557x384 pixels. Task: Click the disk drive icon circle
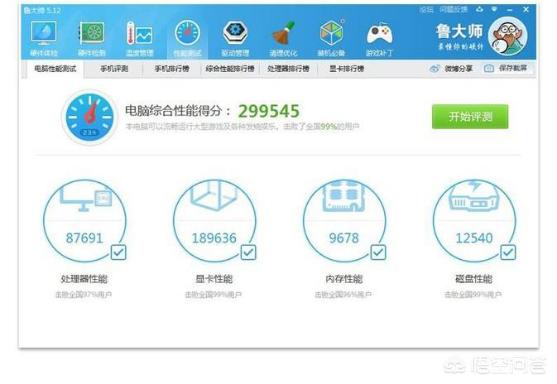[474, 220]
